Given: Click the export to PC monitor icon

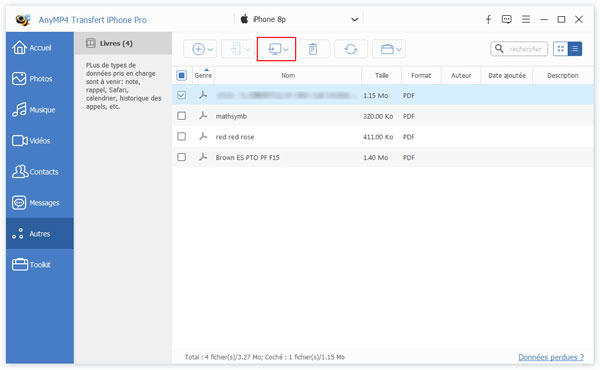Looking at the screenshot, I should pos(275,49).
